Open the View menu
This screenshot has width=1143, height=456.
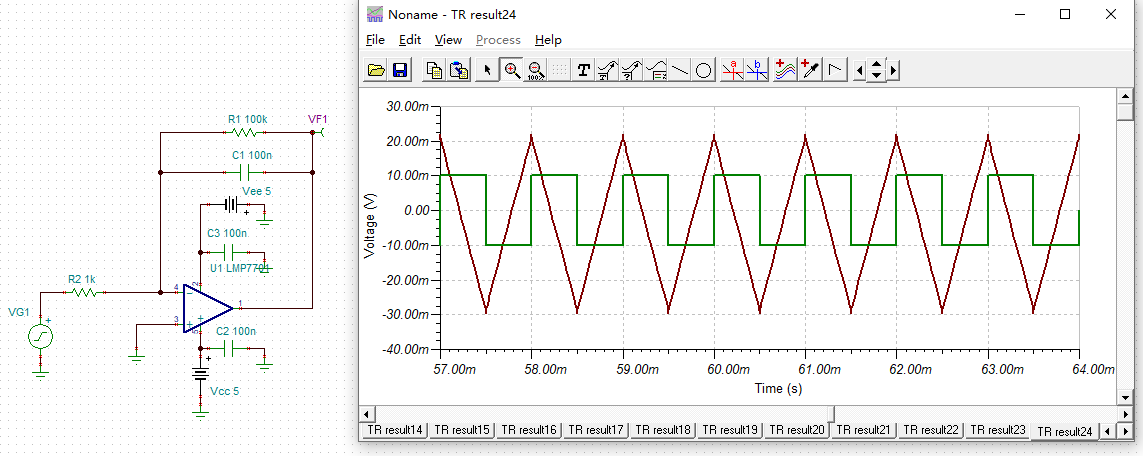pyautogui.click(x=448, y=39)
